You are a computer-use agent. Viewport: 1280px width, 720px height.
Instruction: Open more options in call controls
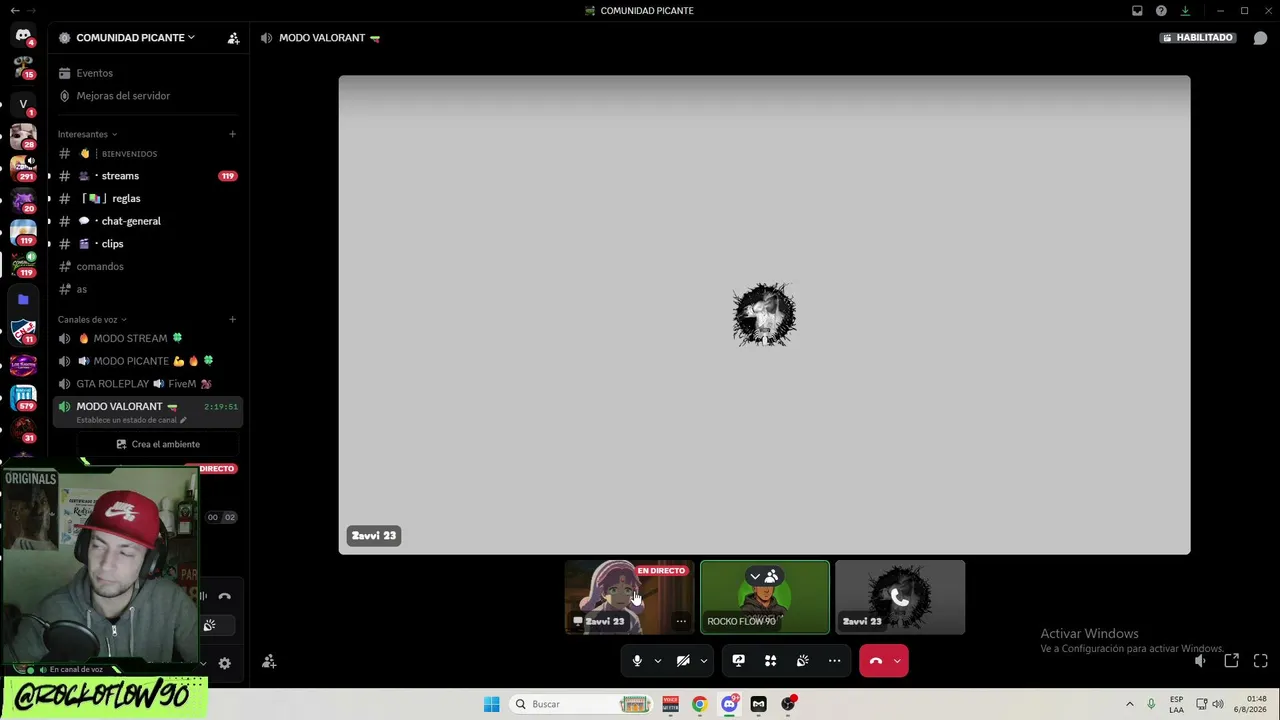coord(834,661)
